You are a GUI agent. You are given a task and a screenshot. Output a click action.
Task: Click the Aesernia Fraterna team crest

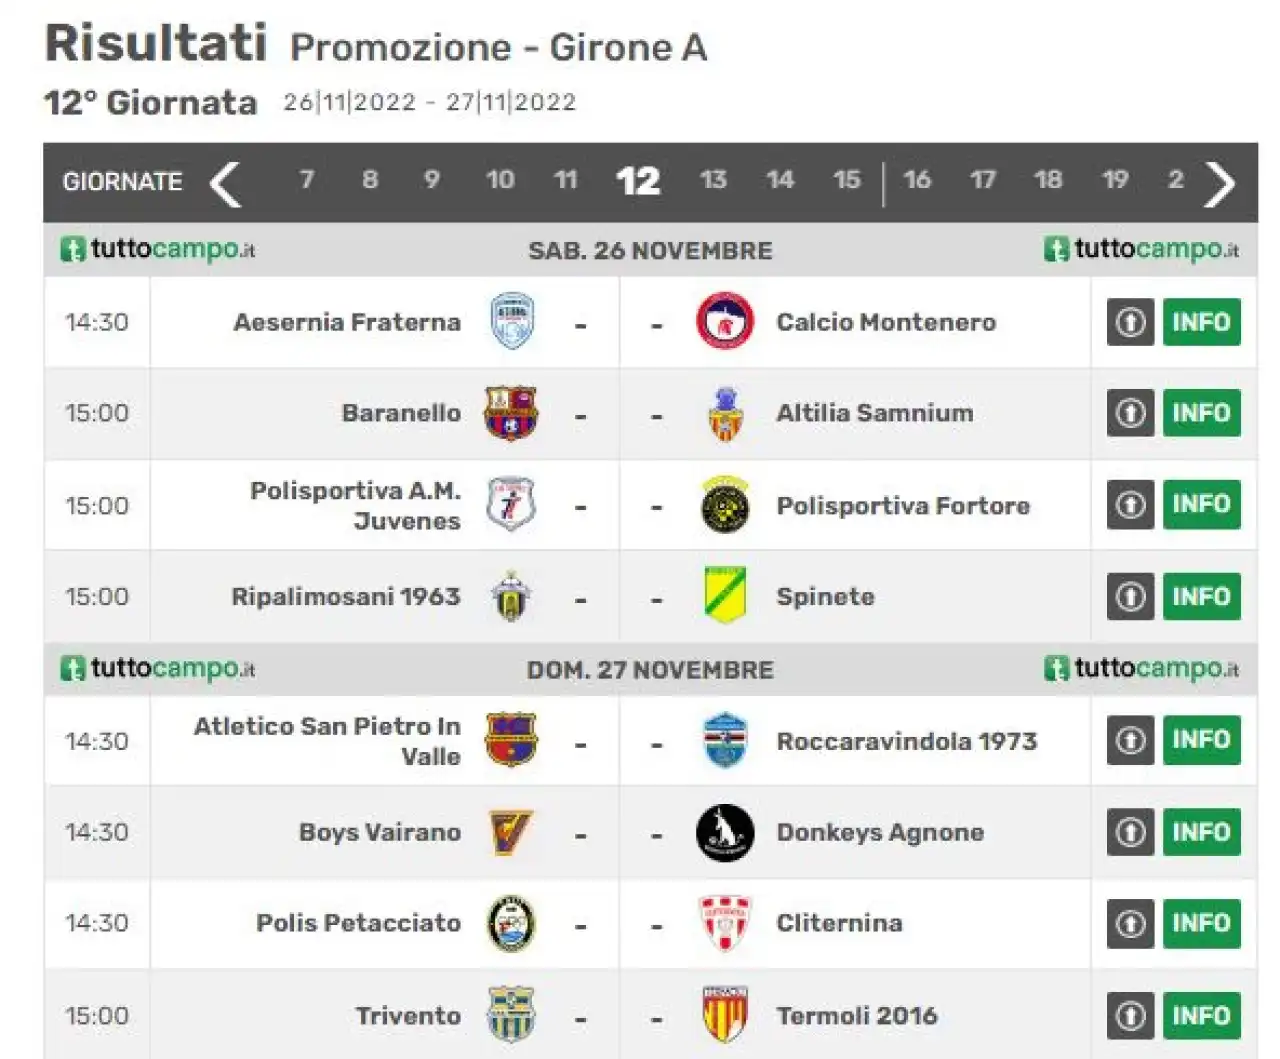512,321
